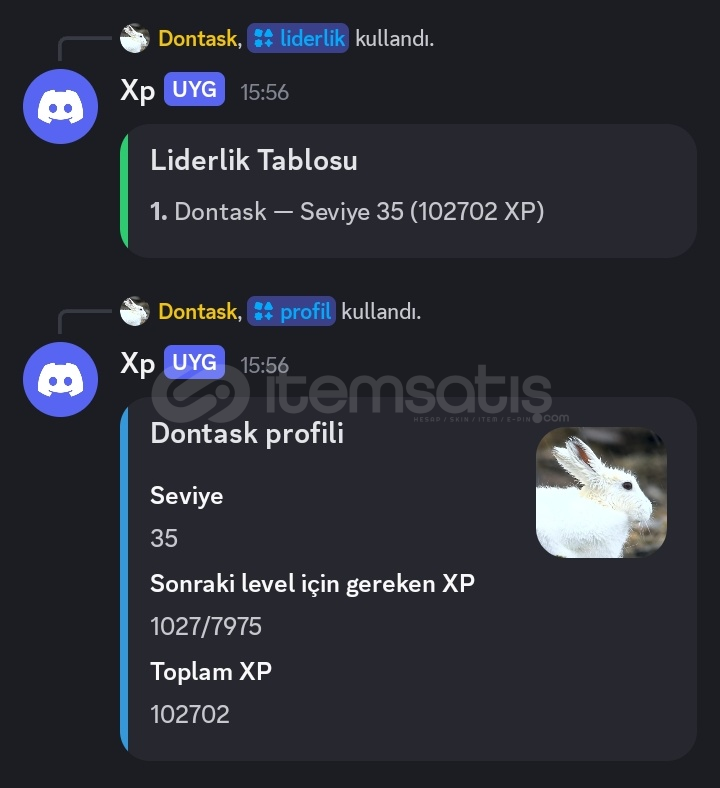
Task: Click the Toplam XP value 102702
Action: 190,714
